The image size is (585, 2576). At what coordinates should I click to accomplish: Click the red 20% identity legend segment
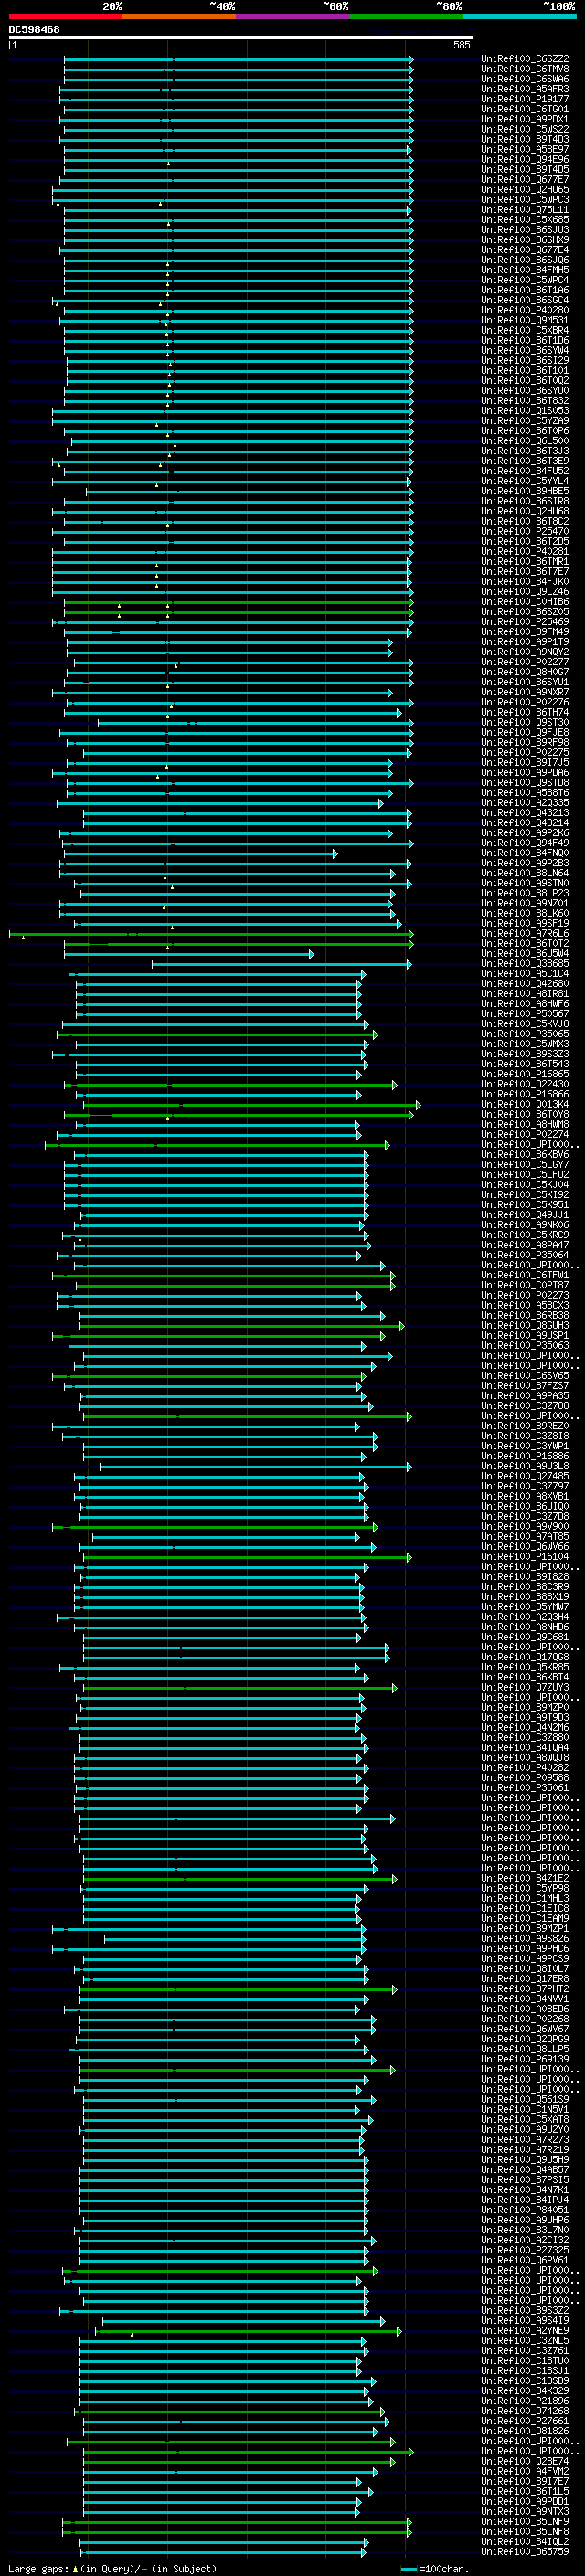tap(65, 16)
